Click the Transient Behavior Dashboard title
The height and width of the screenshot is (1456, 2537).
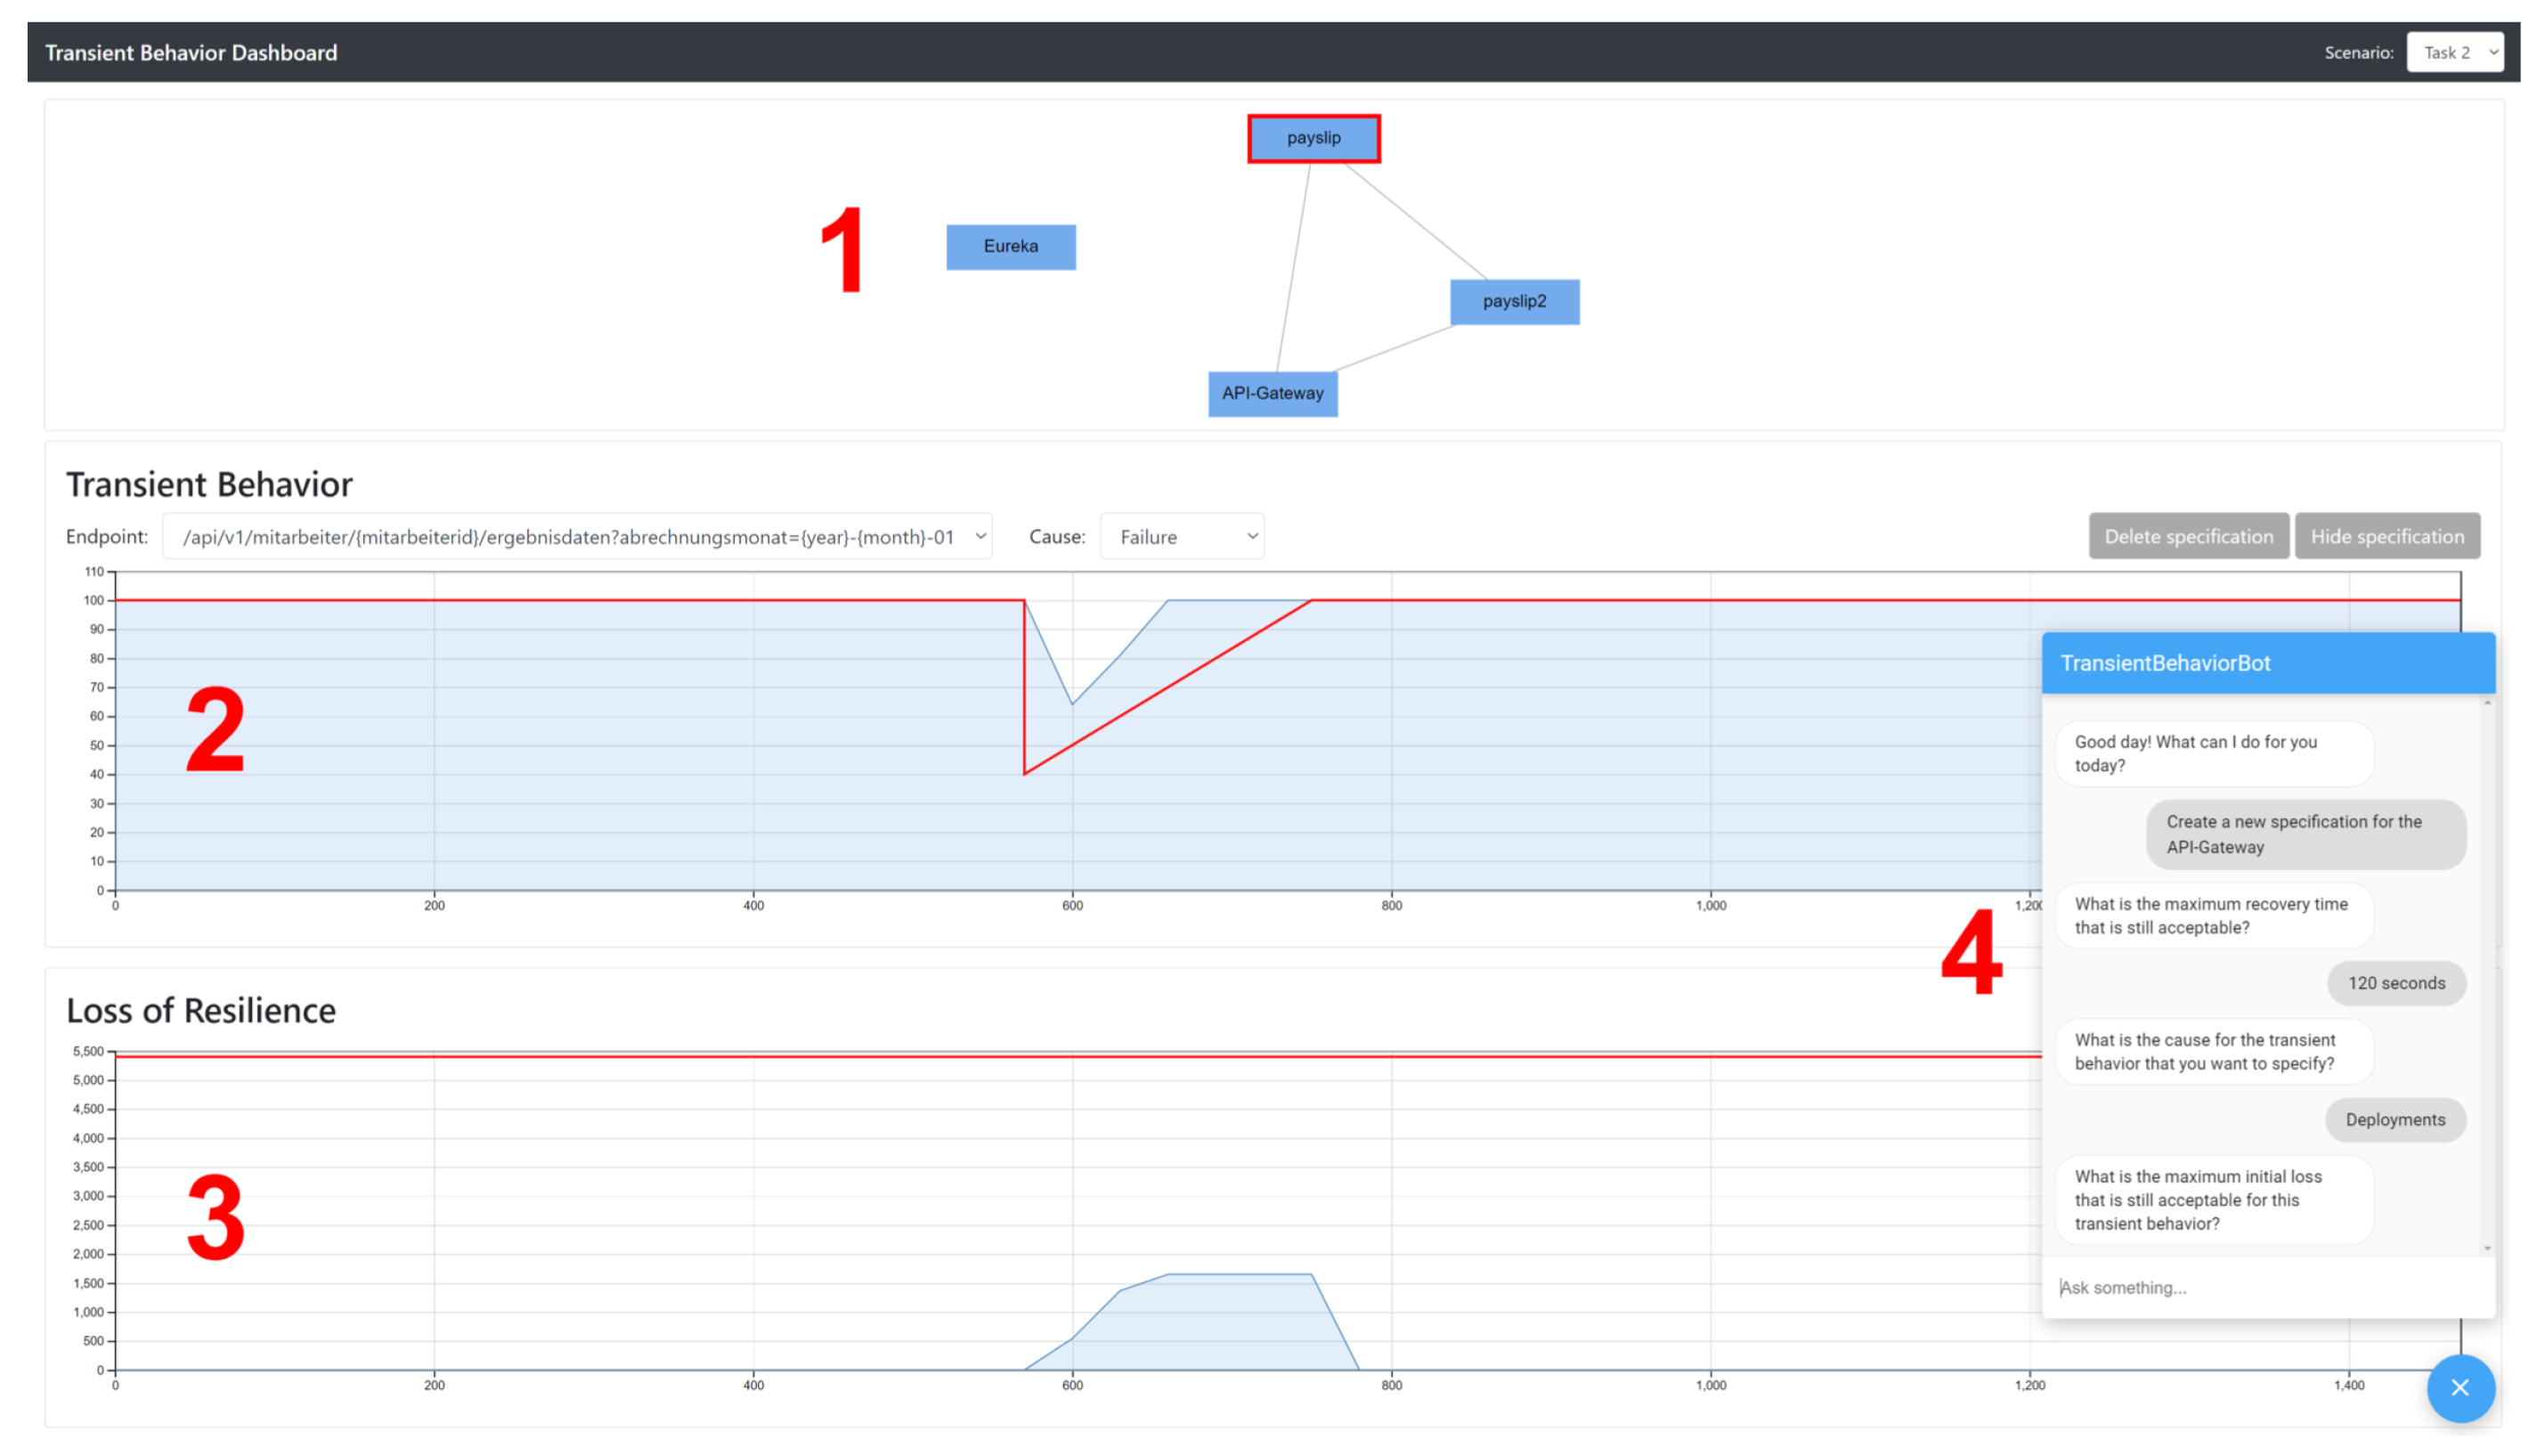click(191, 52)
